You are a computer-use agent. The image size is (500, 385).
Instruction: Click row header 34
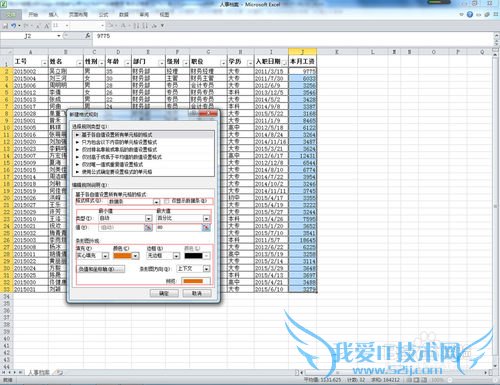click(6, 296)
